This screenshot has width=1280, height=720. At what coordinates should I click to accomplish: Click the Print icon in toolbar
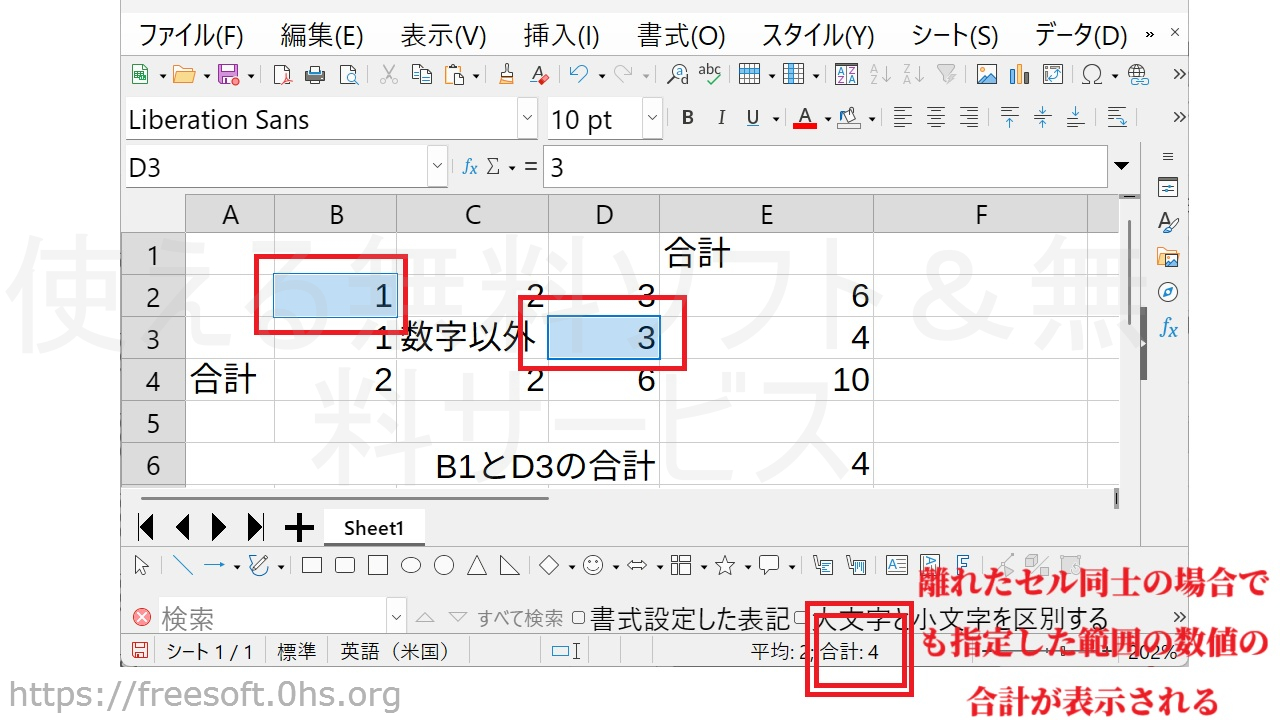point(315,75)
